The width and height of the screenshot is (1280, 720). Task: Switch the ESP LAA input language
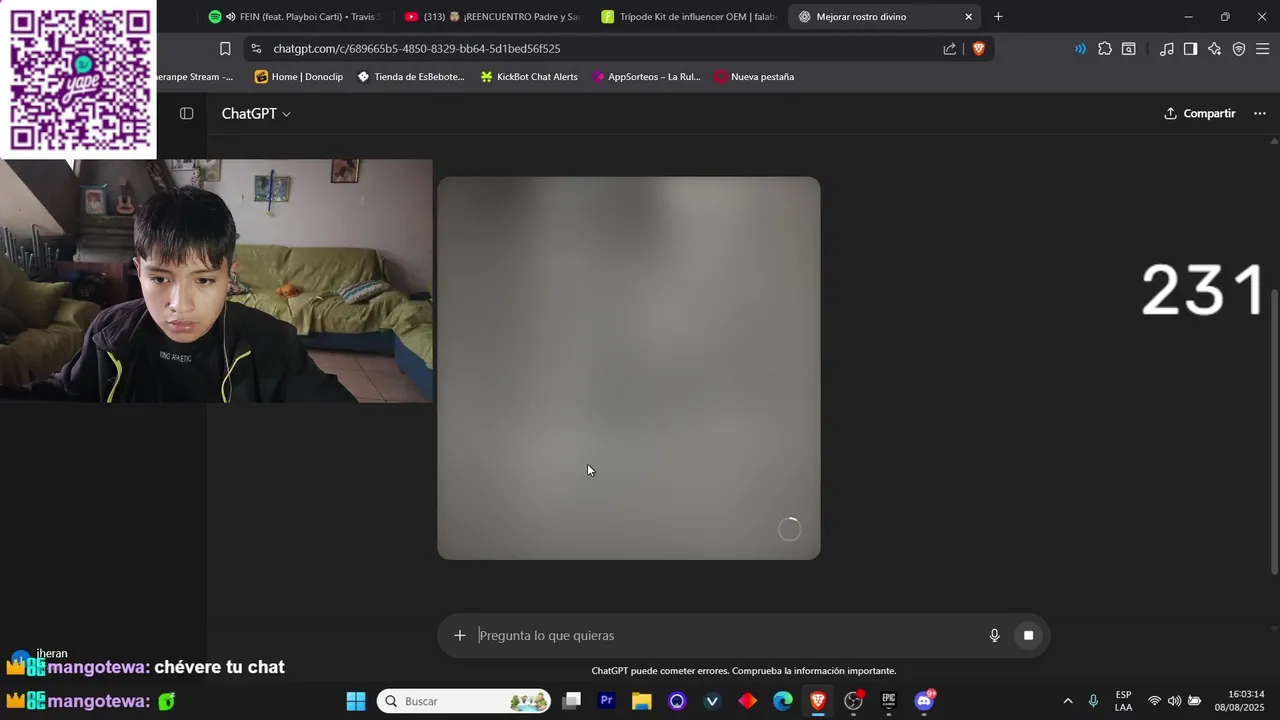(x=1123, y=701)
